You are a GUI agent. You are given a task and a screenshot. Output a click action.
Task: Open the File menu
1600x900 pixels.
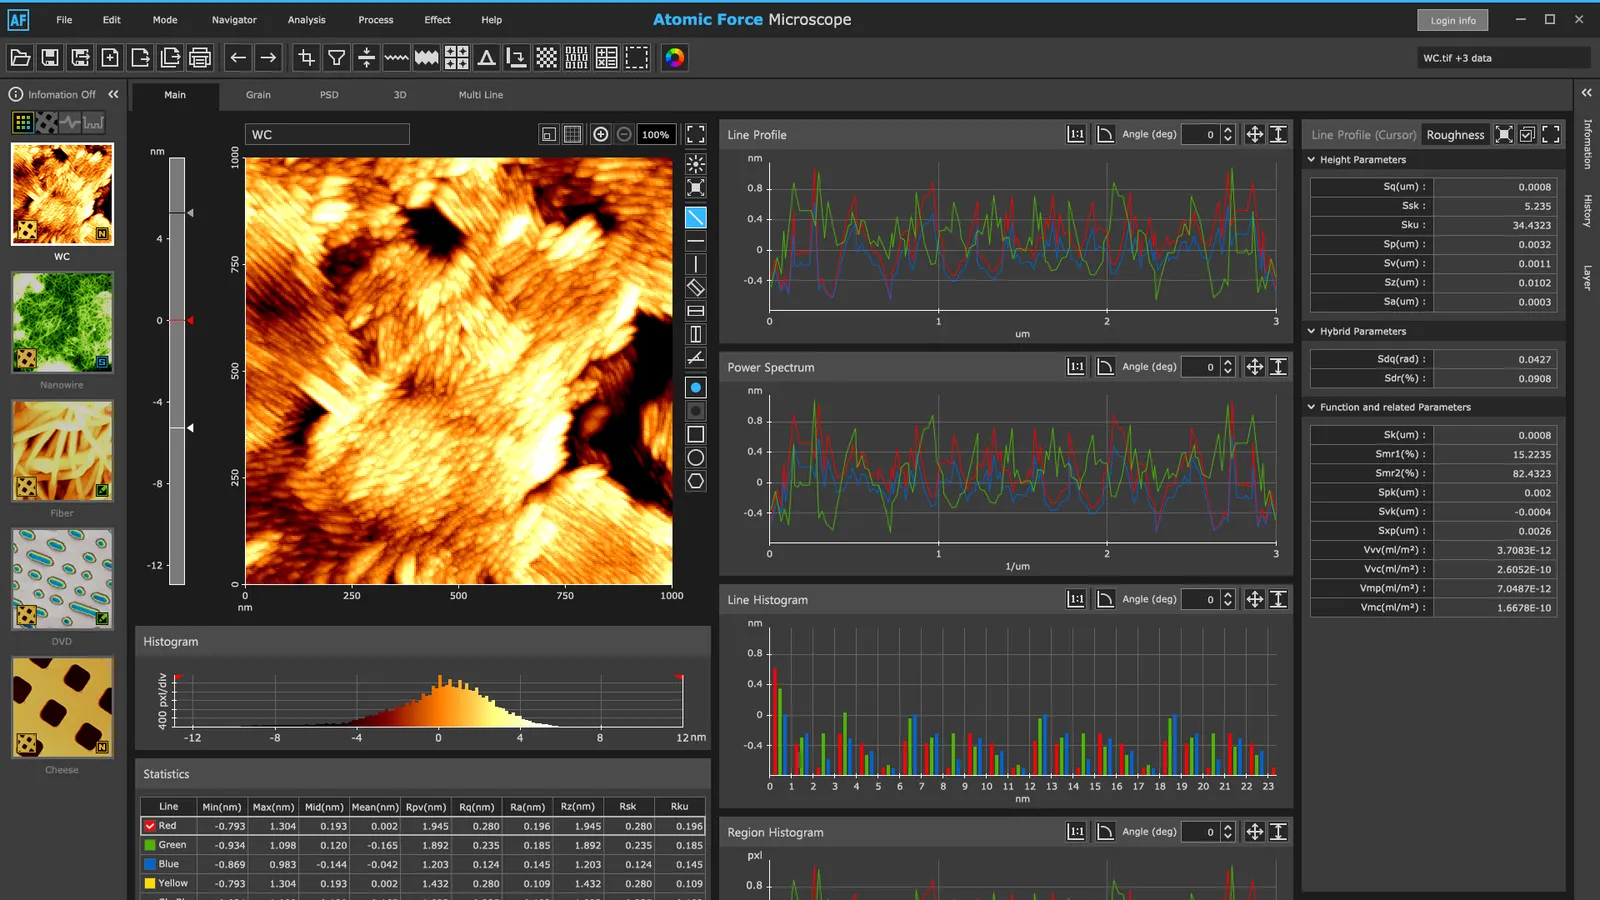(64, 20)
